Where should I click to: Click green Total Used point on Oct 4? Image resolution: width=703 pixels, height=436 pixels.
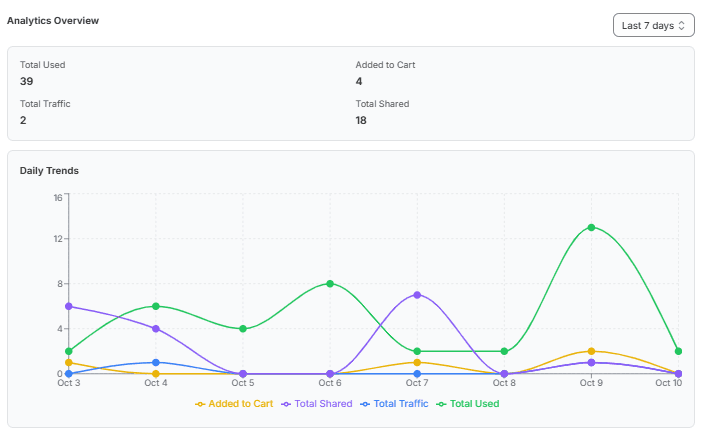coord(155,306)
